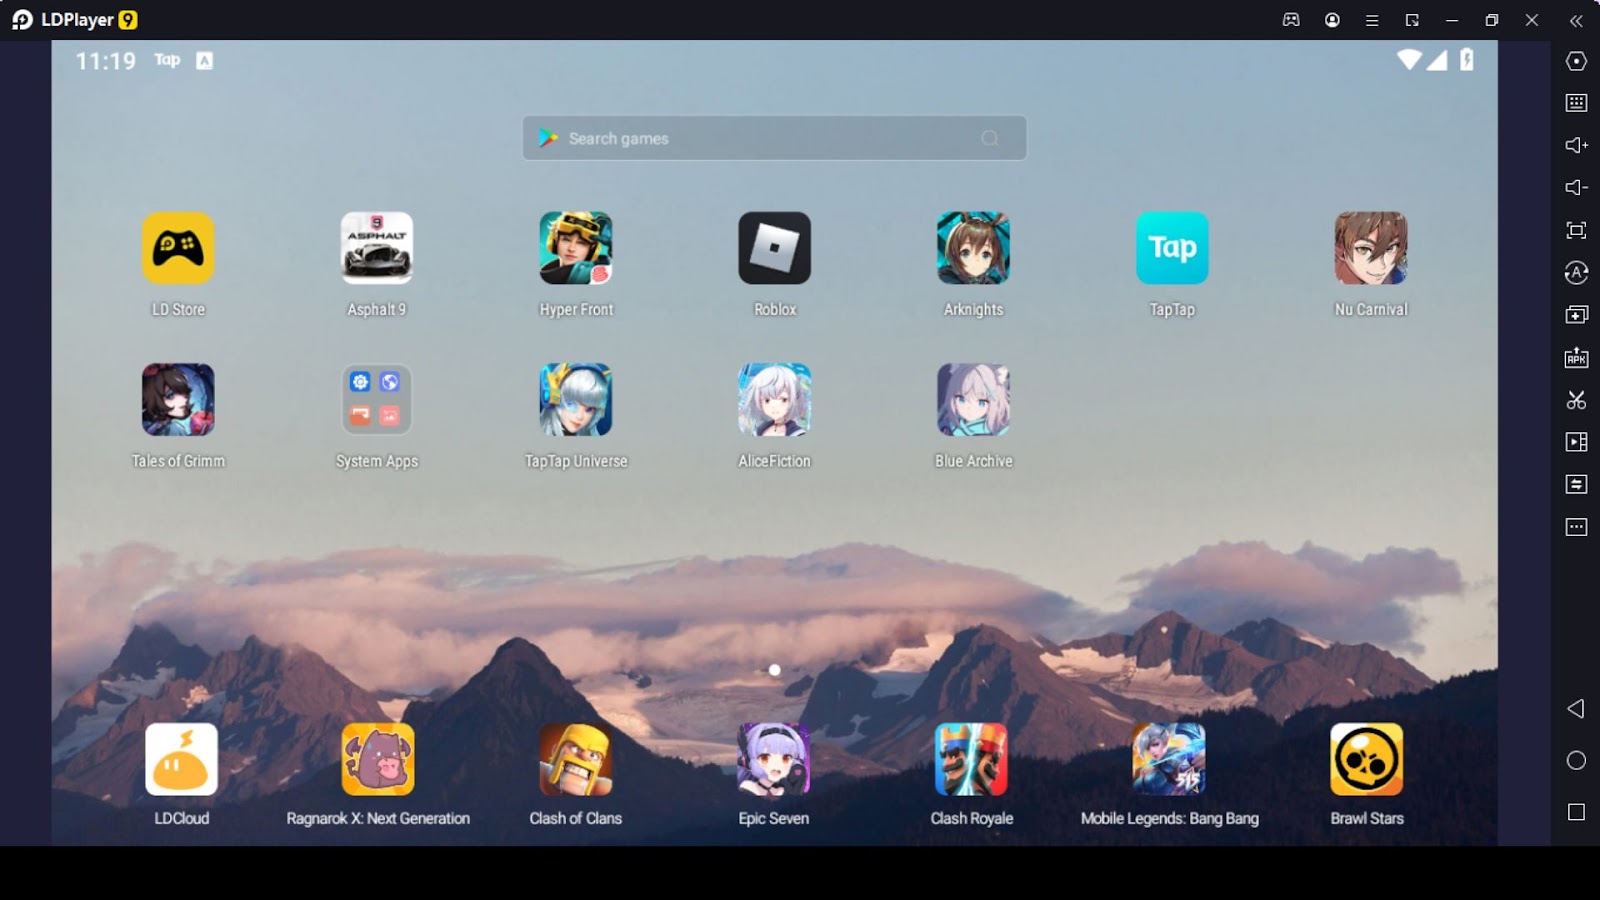Launch Epic Seven
Screen dimensions: 1600x900
774,759
